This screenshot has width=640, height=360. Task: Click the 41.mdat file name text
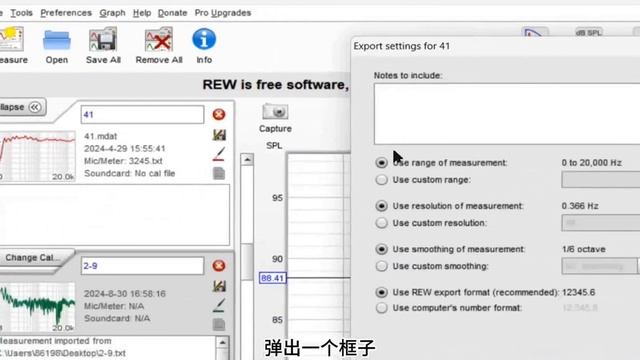click(100, 136)
